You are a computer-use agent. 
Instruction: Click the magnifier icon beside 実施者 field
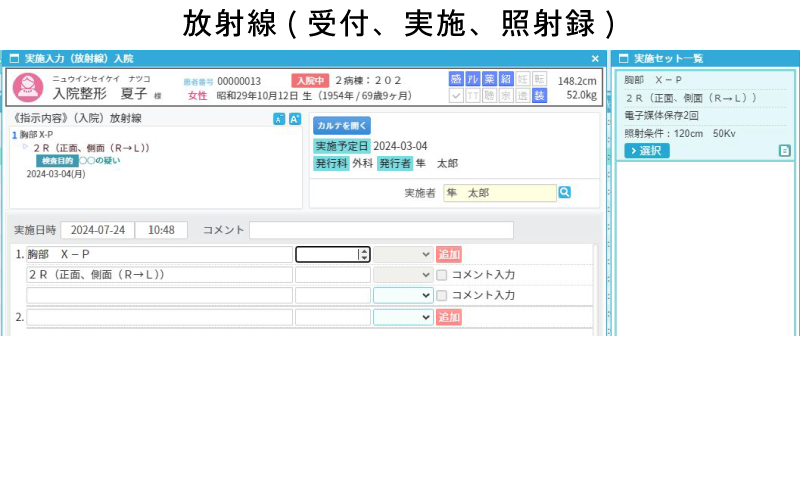tap(565, 193)
